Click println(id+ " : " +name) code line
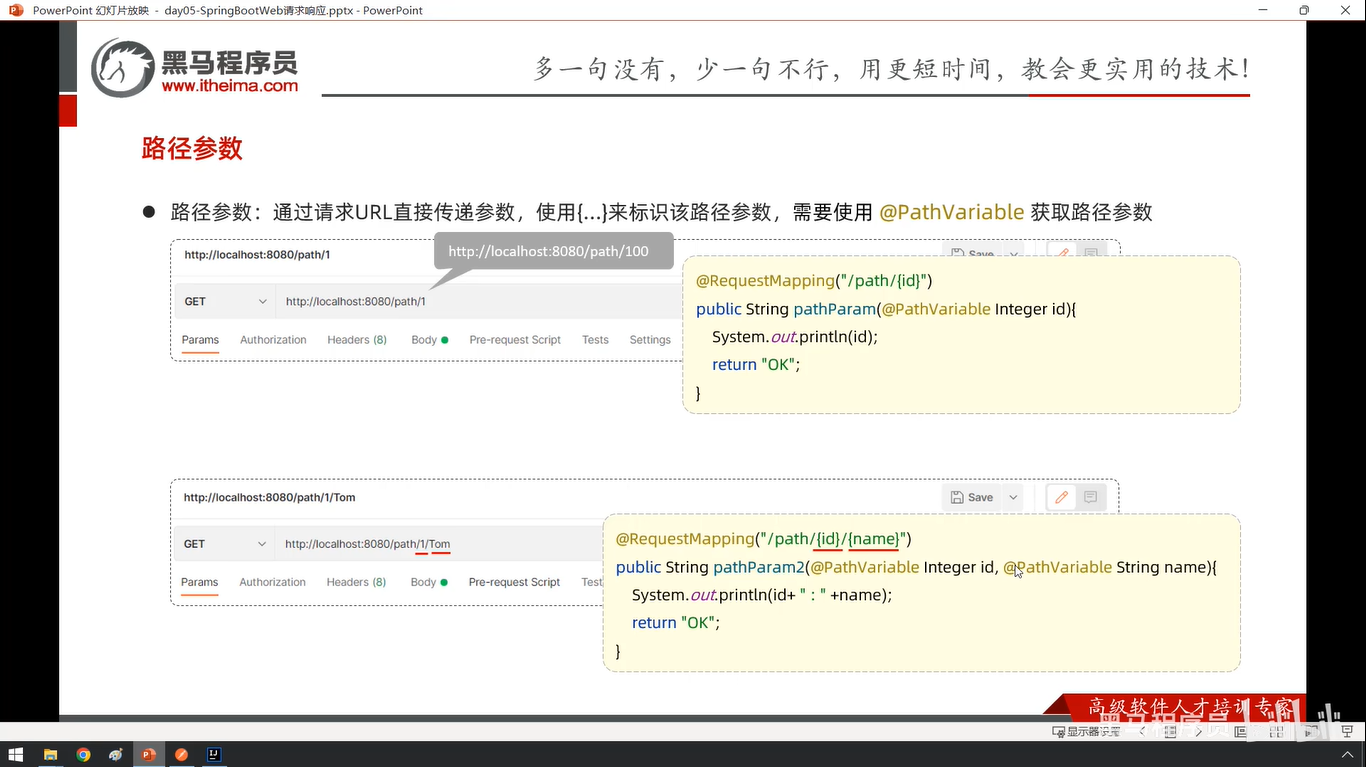The image size is (1366, 767). pyautogui.click(x=762, y=595)
